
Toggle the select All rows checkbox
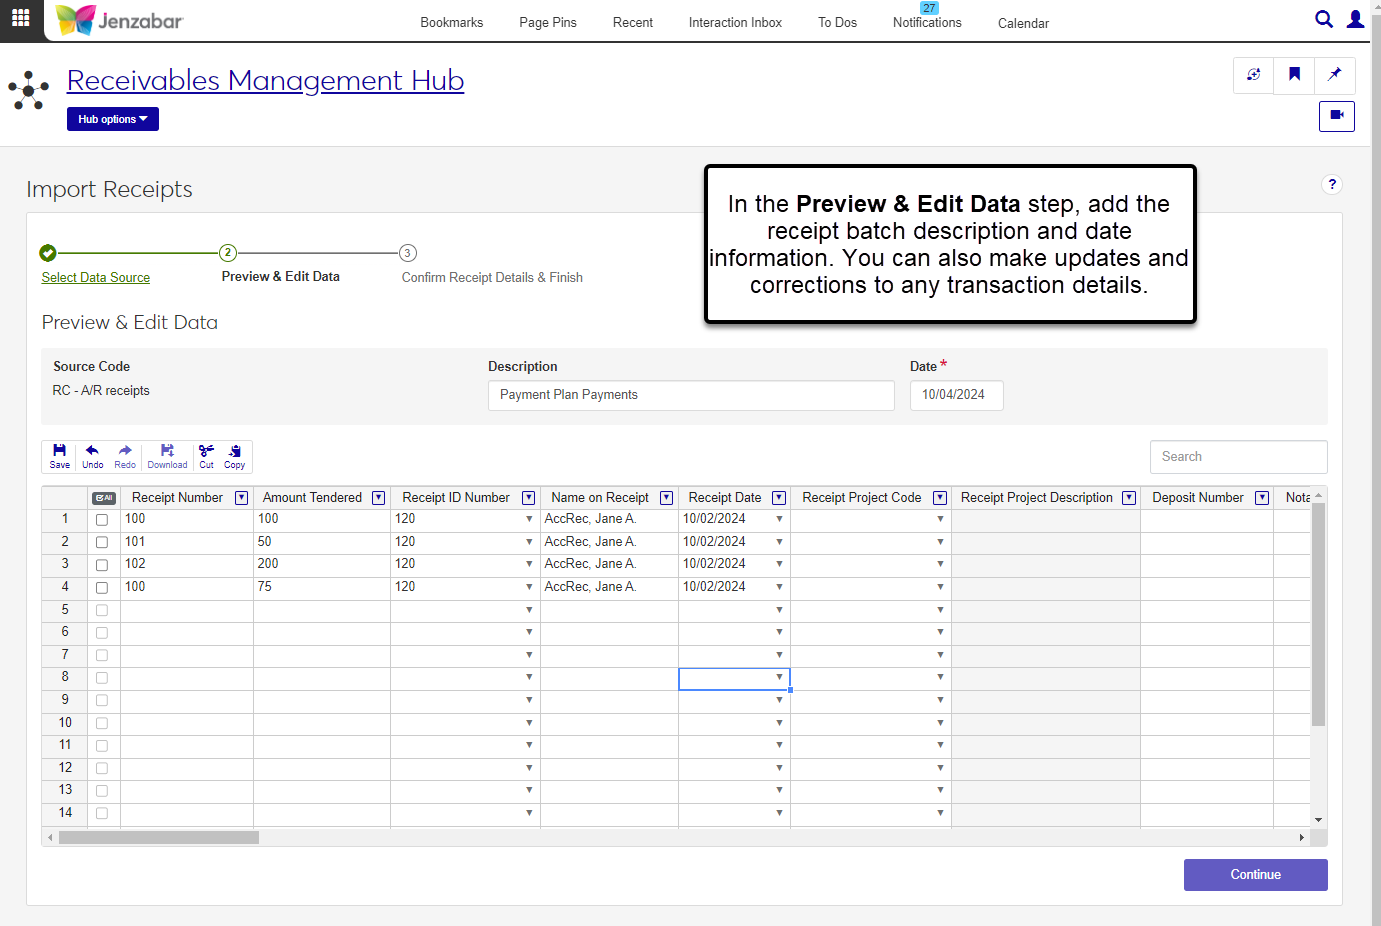coord(104,498)
